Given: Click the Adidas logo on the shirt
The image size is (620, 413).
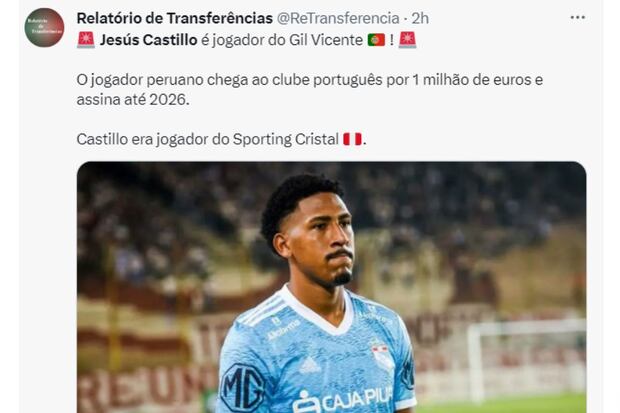Looking at the screenshot, I should [x=309, y=366].
